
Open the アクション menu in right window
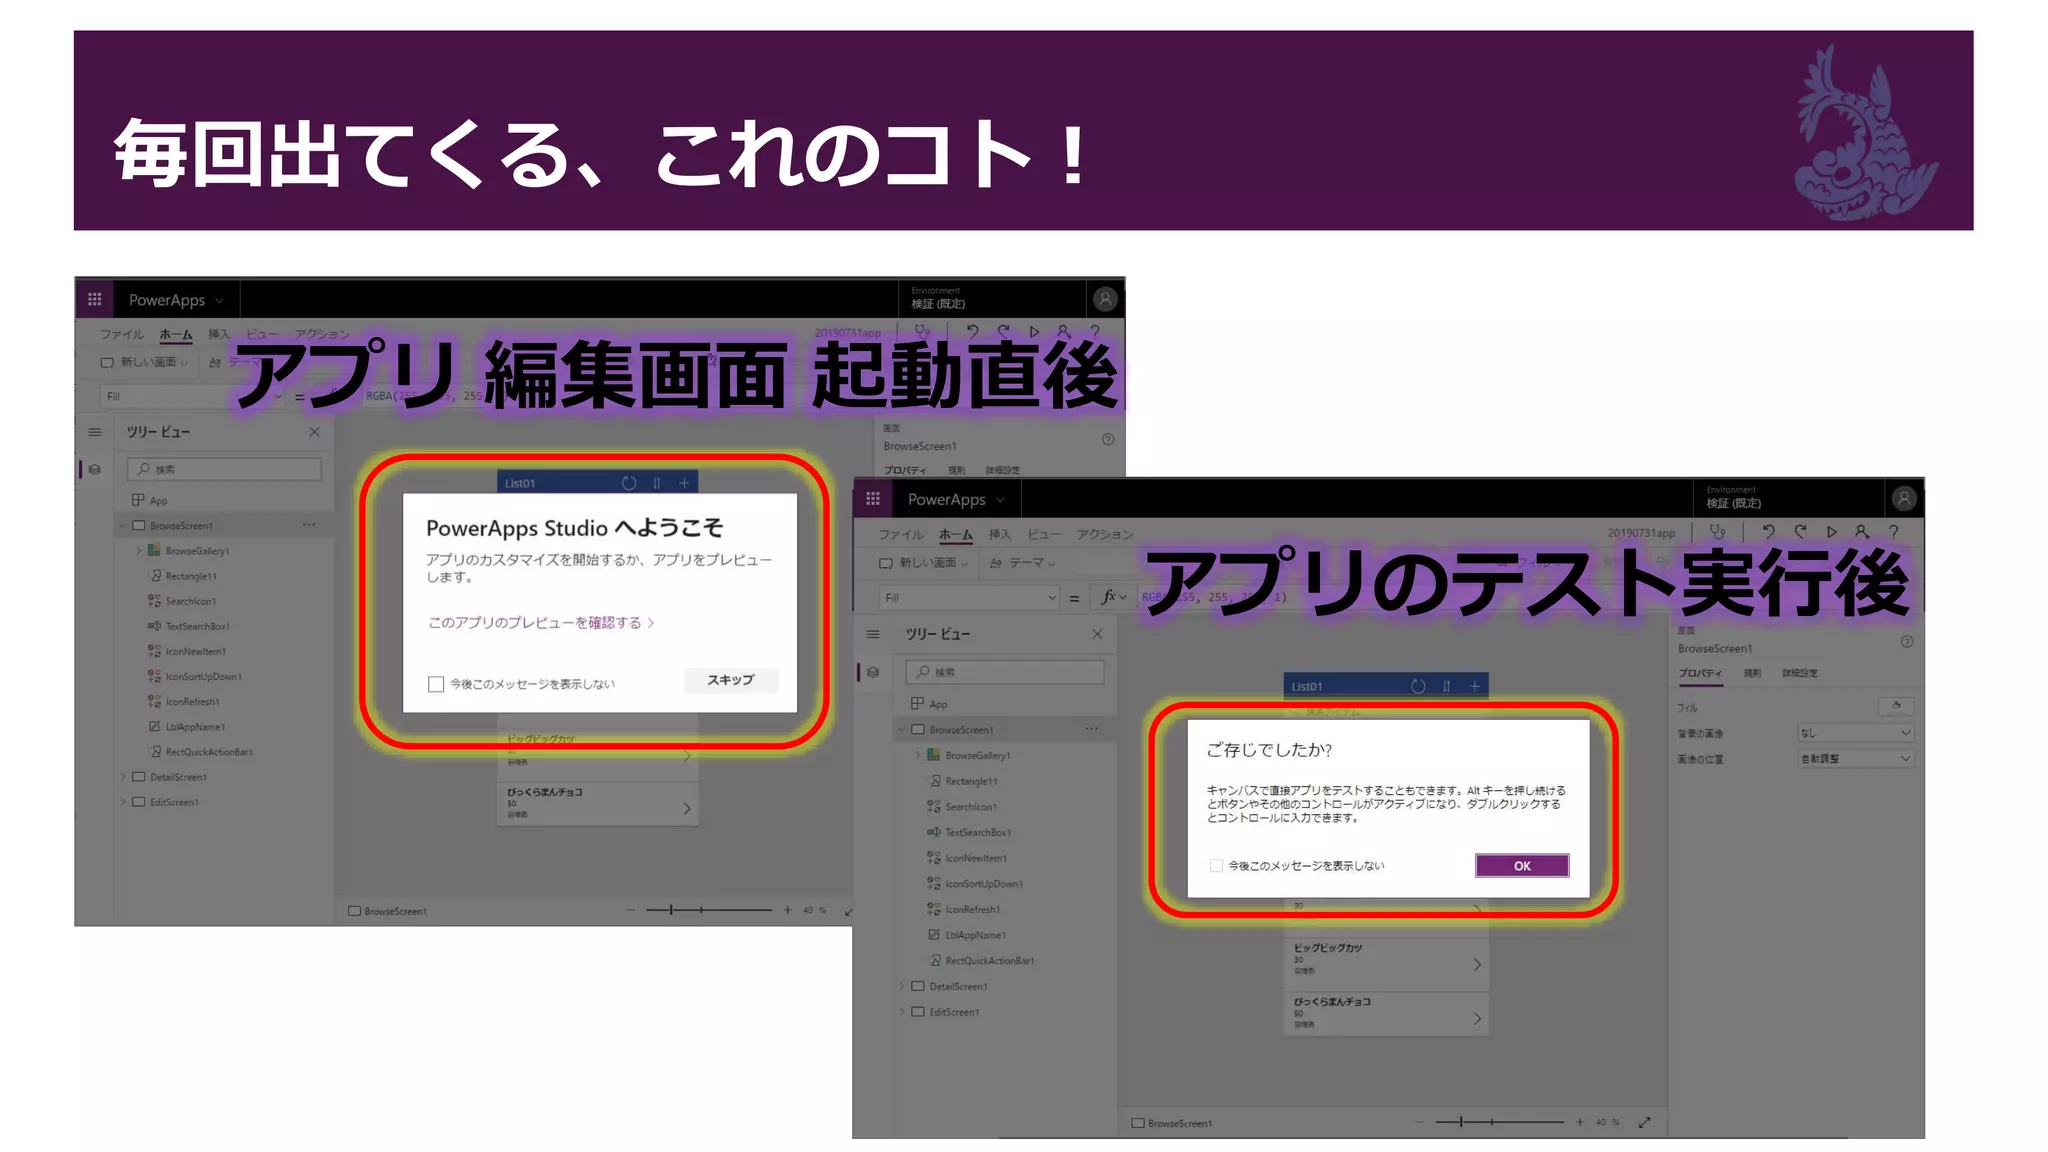1105,534
